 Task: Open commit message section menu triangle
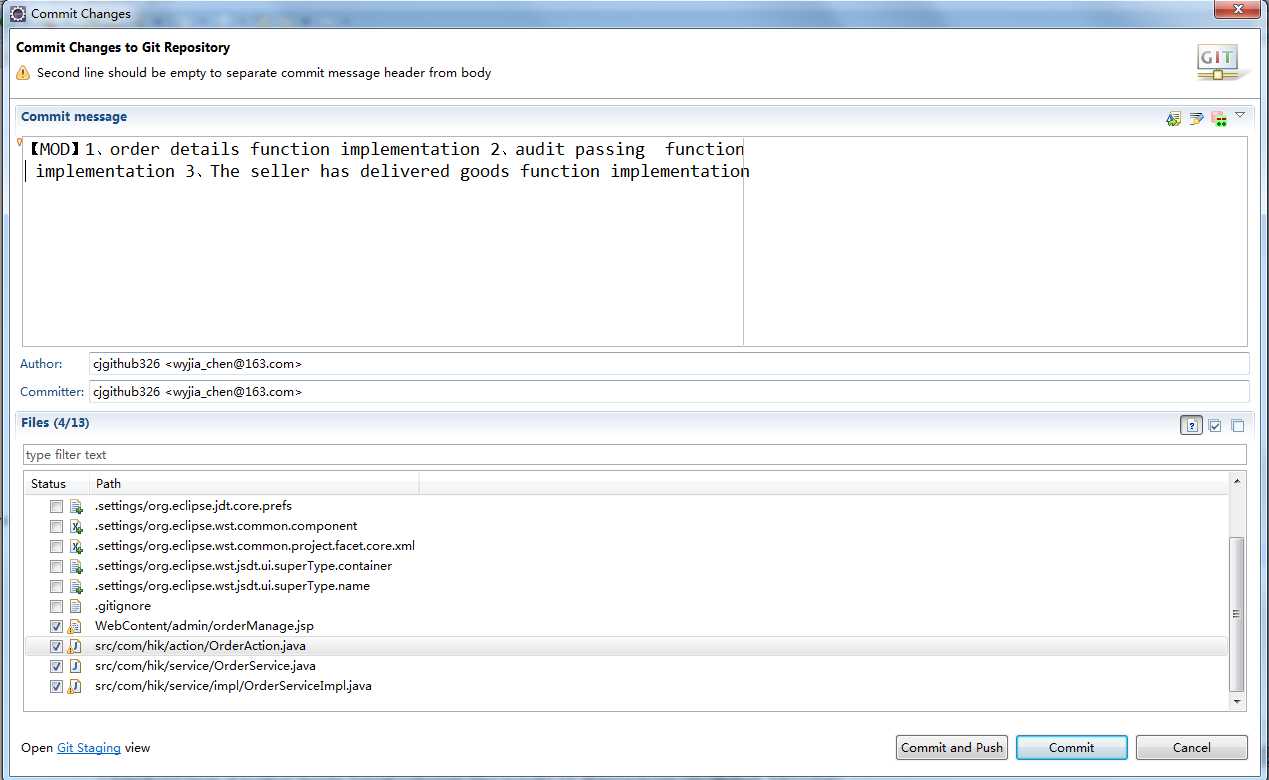coord(1240,116)
